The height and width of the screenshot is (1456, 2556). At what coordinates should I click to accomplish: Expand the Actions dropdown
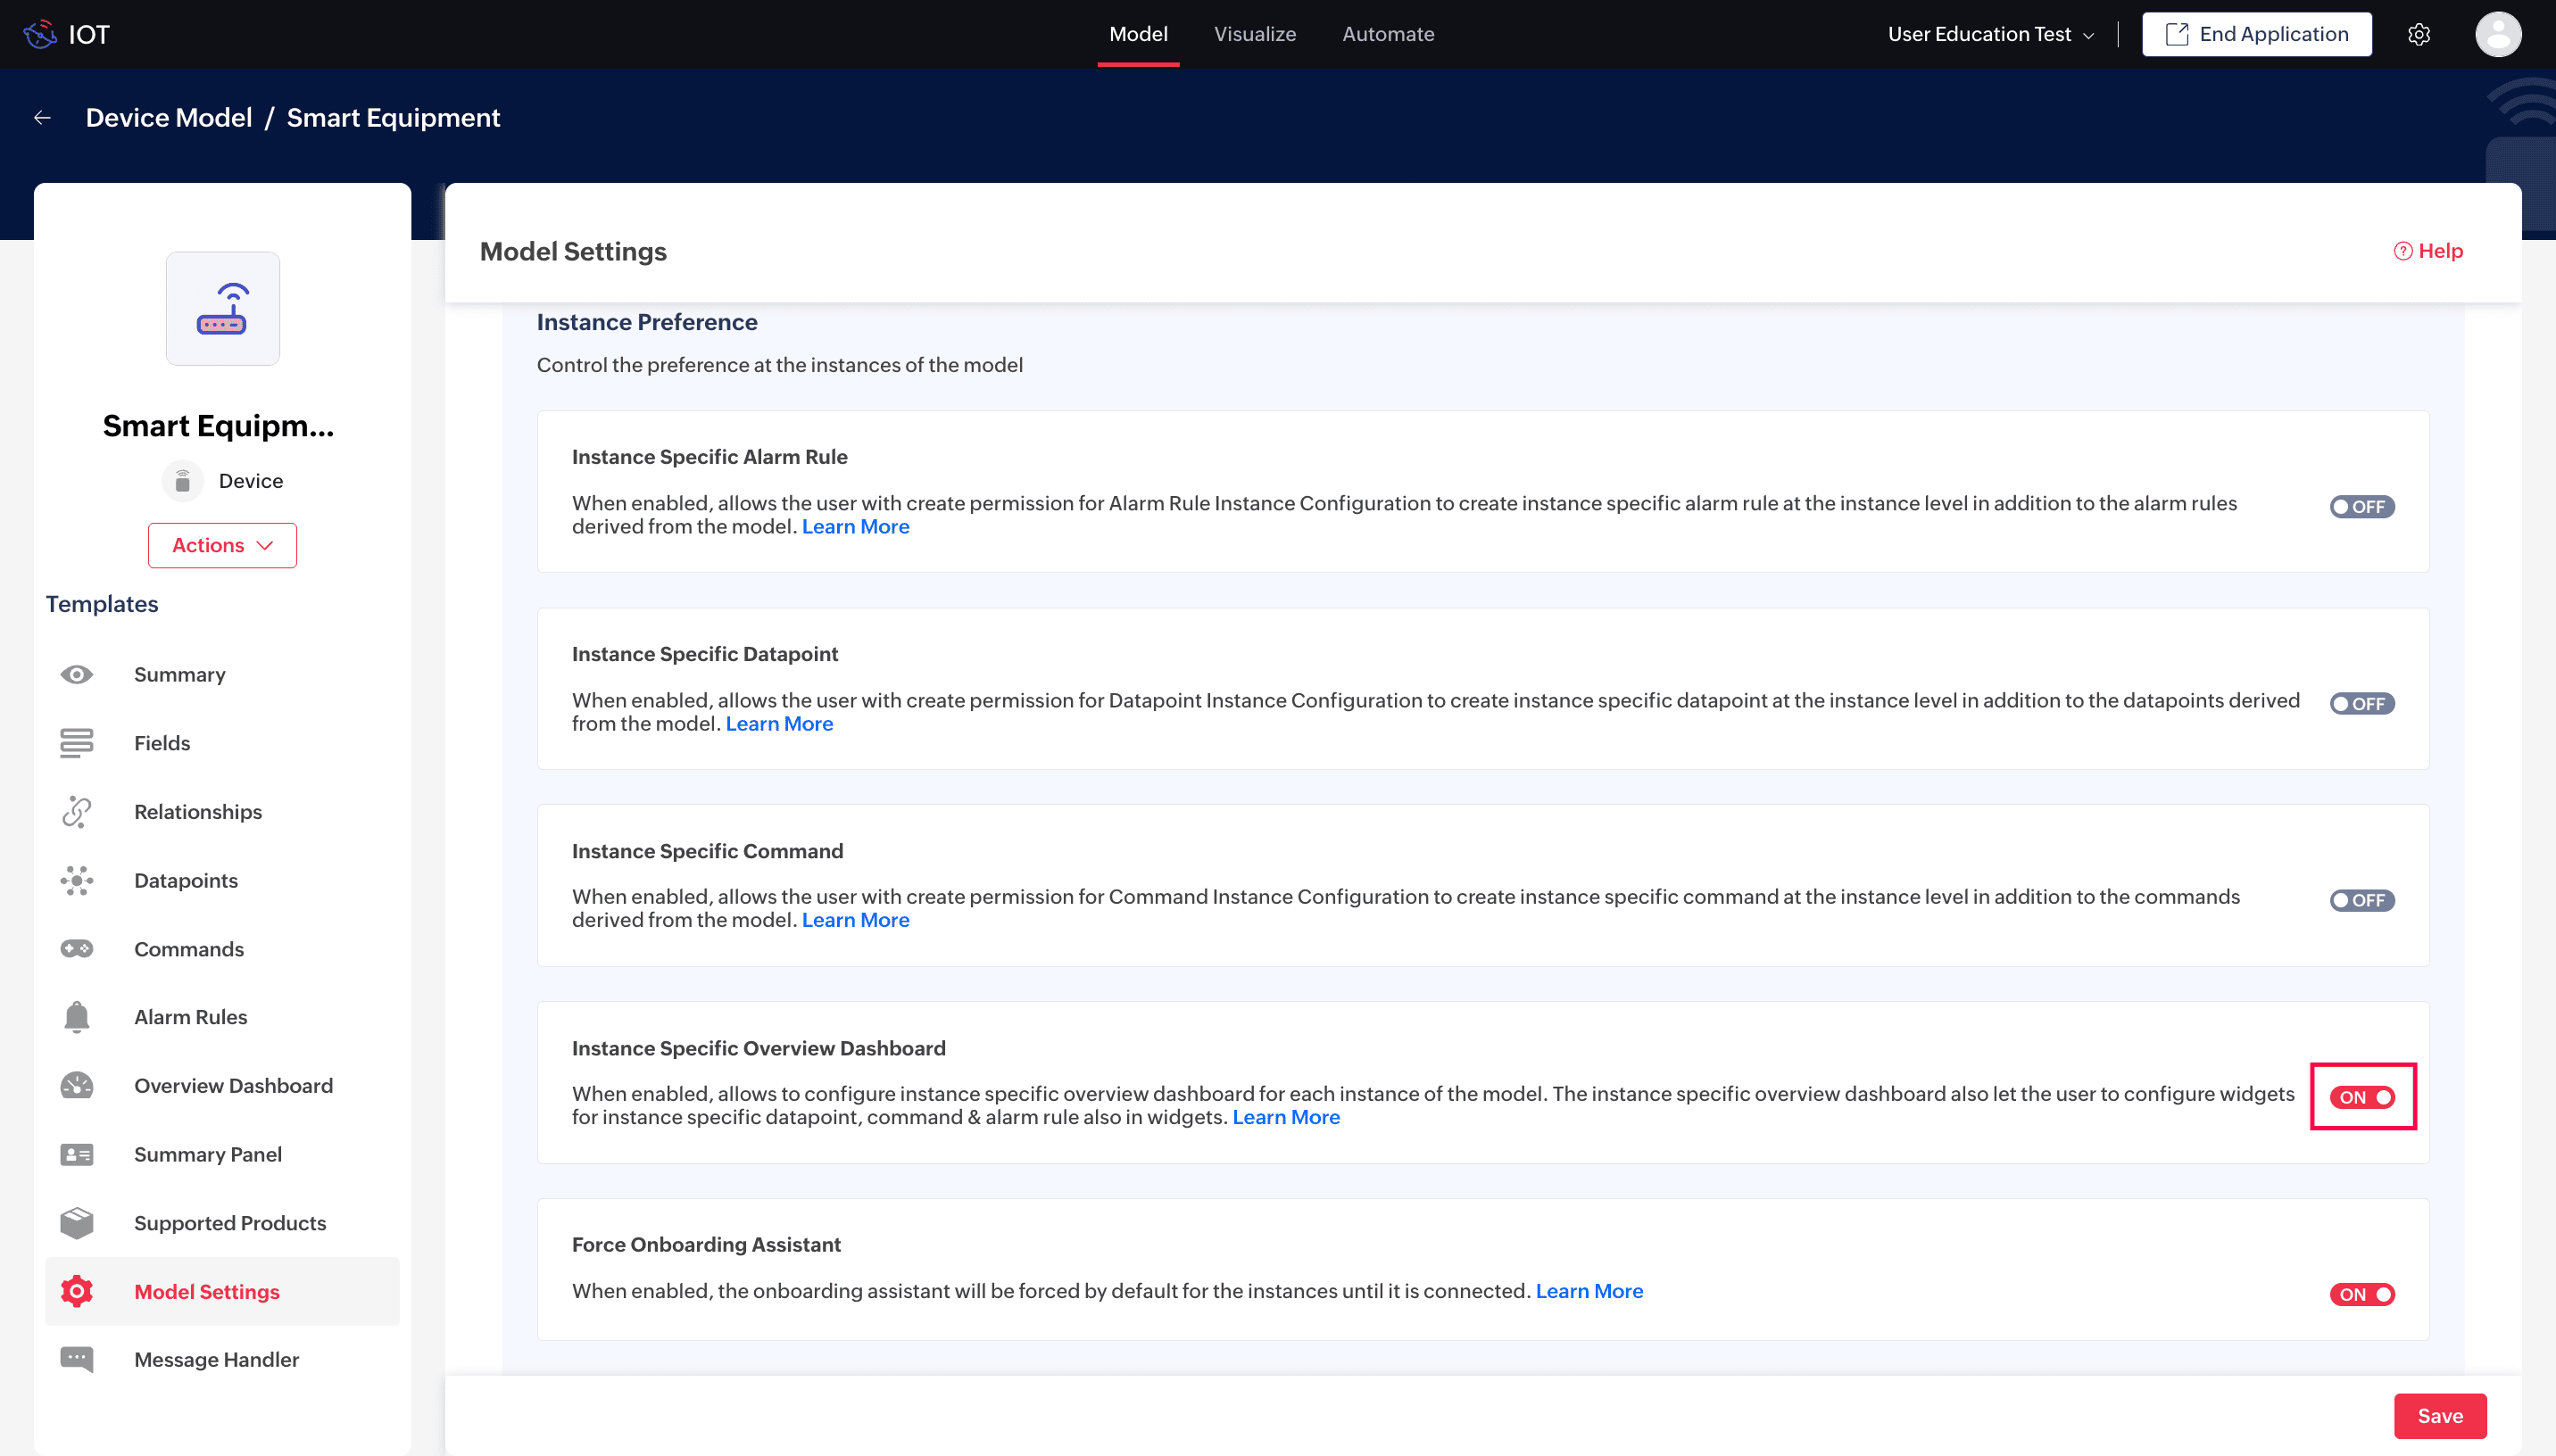click(222, 546)
